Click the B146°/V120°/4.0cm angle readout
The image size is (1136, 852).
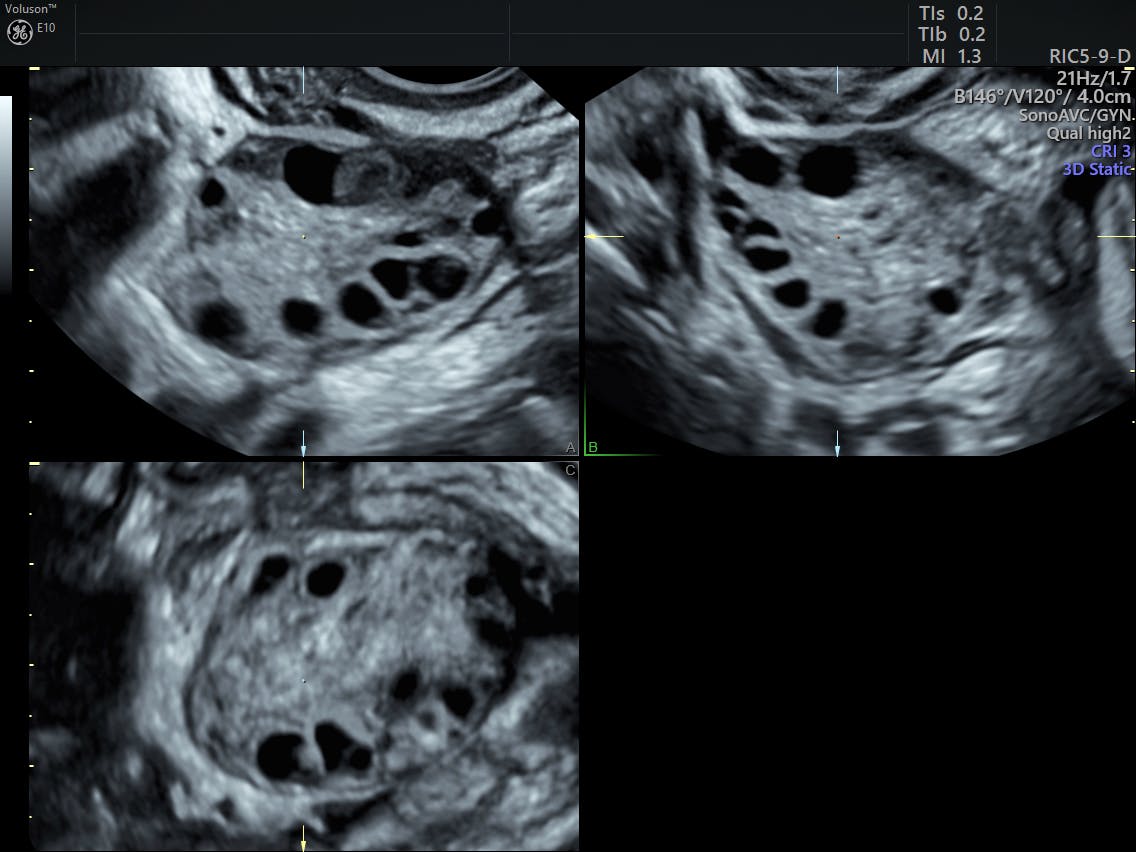click(1042, 96)
